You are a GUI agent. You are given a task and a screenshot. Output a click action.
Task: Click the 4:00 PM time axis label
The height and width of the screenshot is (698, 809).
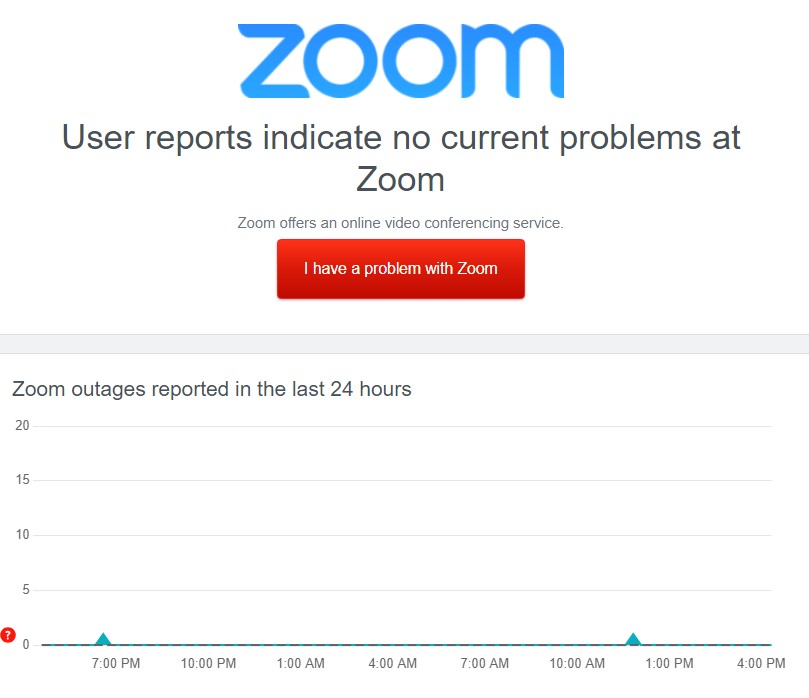(761, 663)
